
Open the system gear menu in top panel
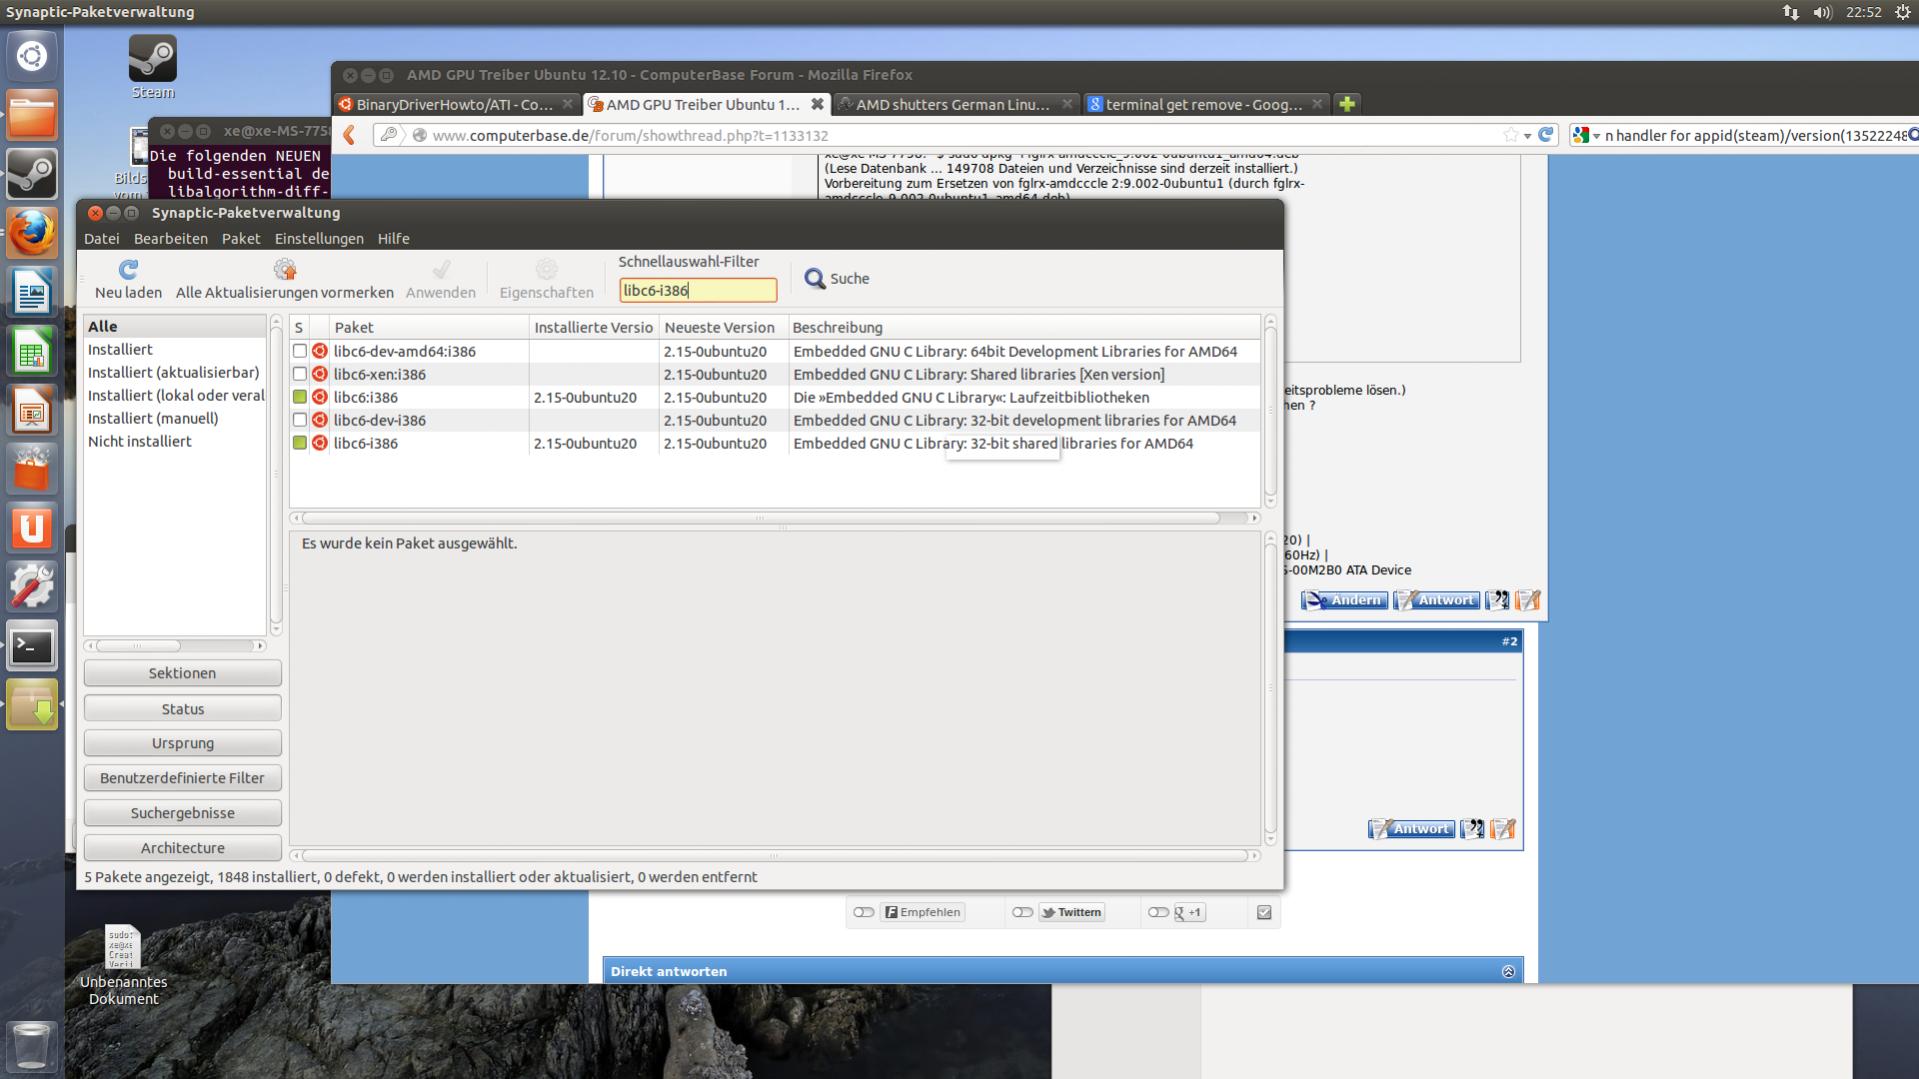pyautogui.click(x=1902, y=12)
